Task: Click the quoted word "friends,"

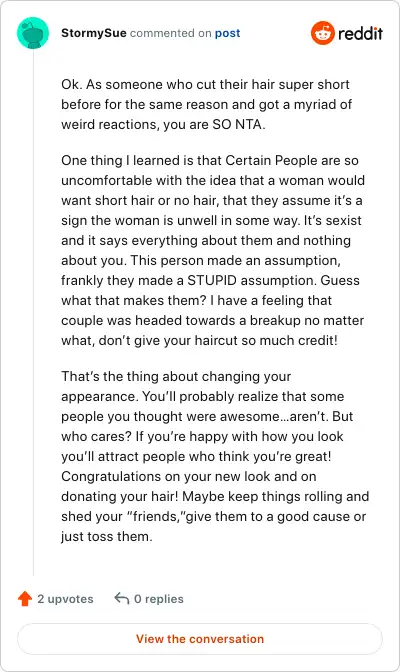Action: coord(156,516)
